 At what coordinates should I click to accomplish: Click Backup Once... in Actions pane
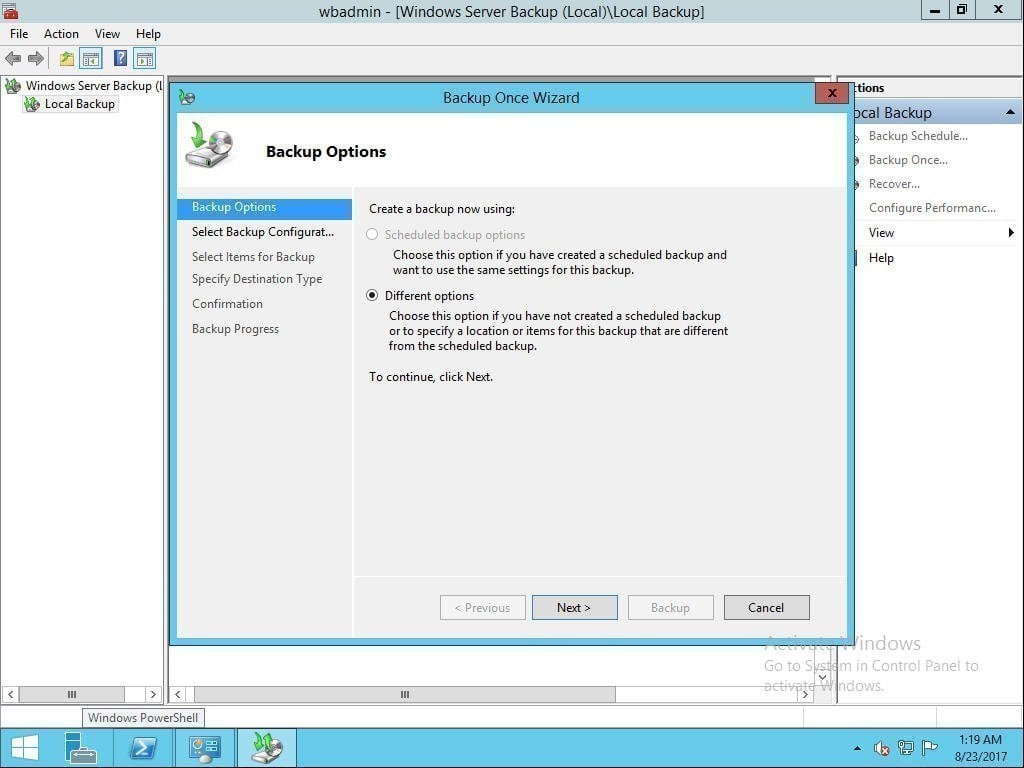click(908, 160)
